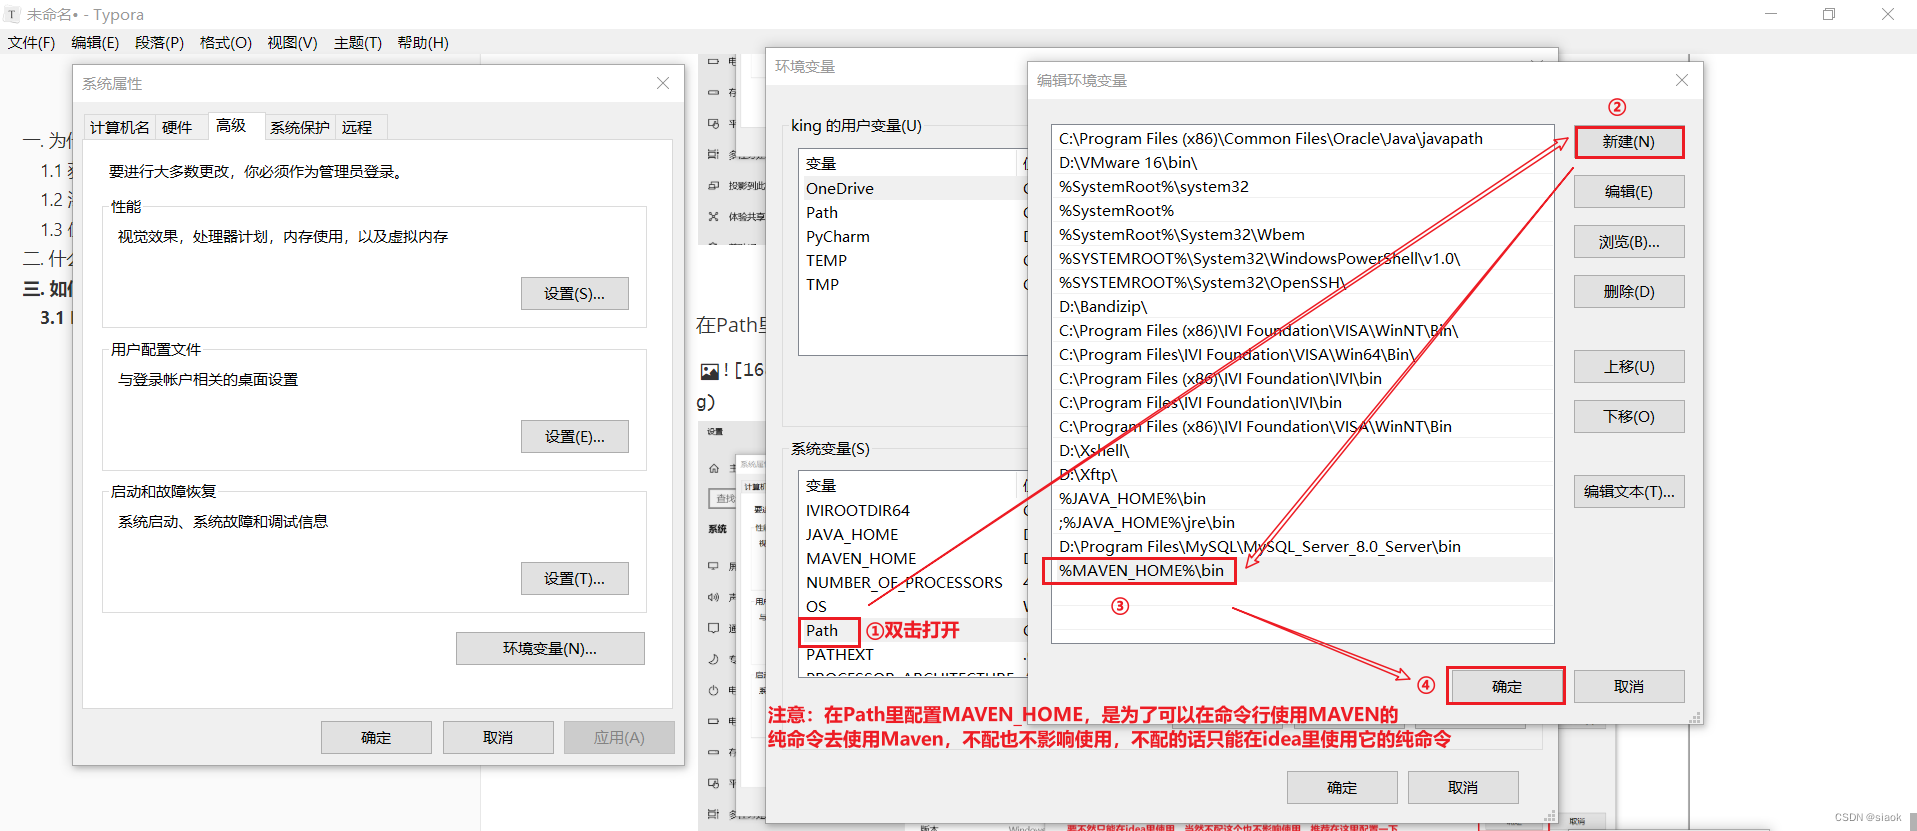Confirm with 确定 in 编辑环境变量
Image resolution: width=1917 pixels, height=831 pixels.
(x=1506, y=687)
